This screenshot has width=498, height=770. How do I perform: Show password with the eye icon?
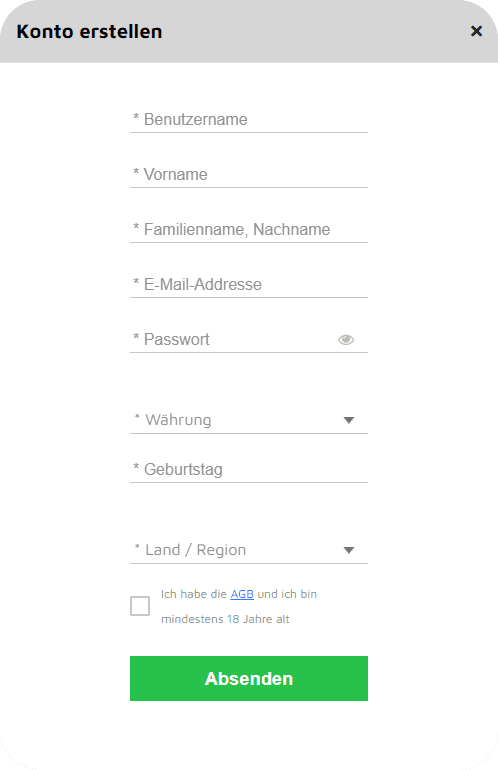point(346,340)
